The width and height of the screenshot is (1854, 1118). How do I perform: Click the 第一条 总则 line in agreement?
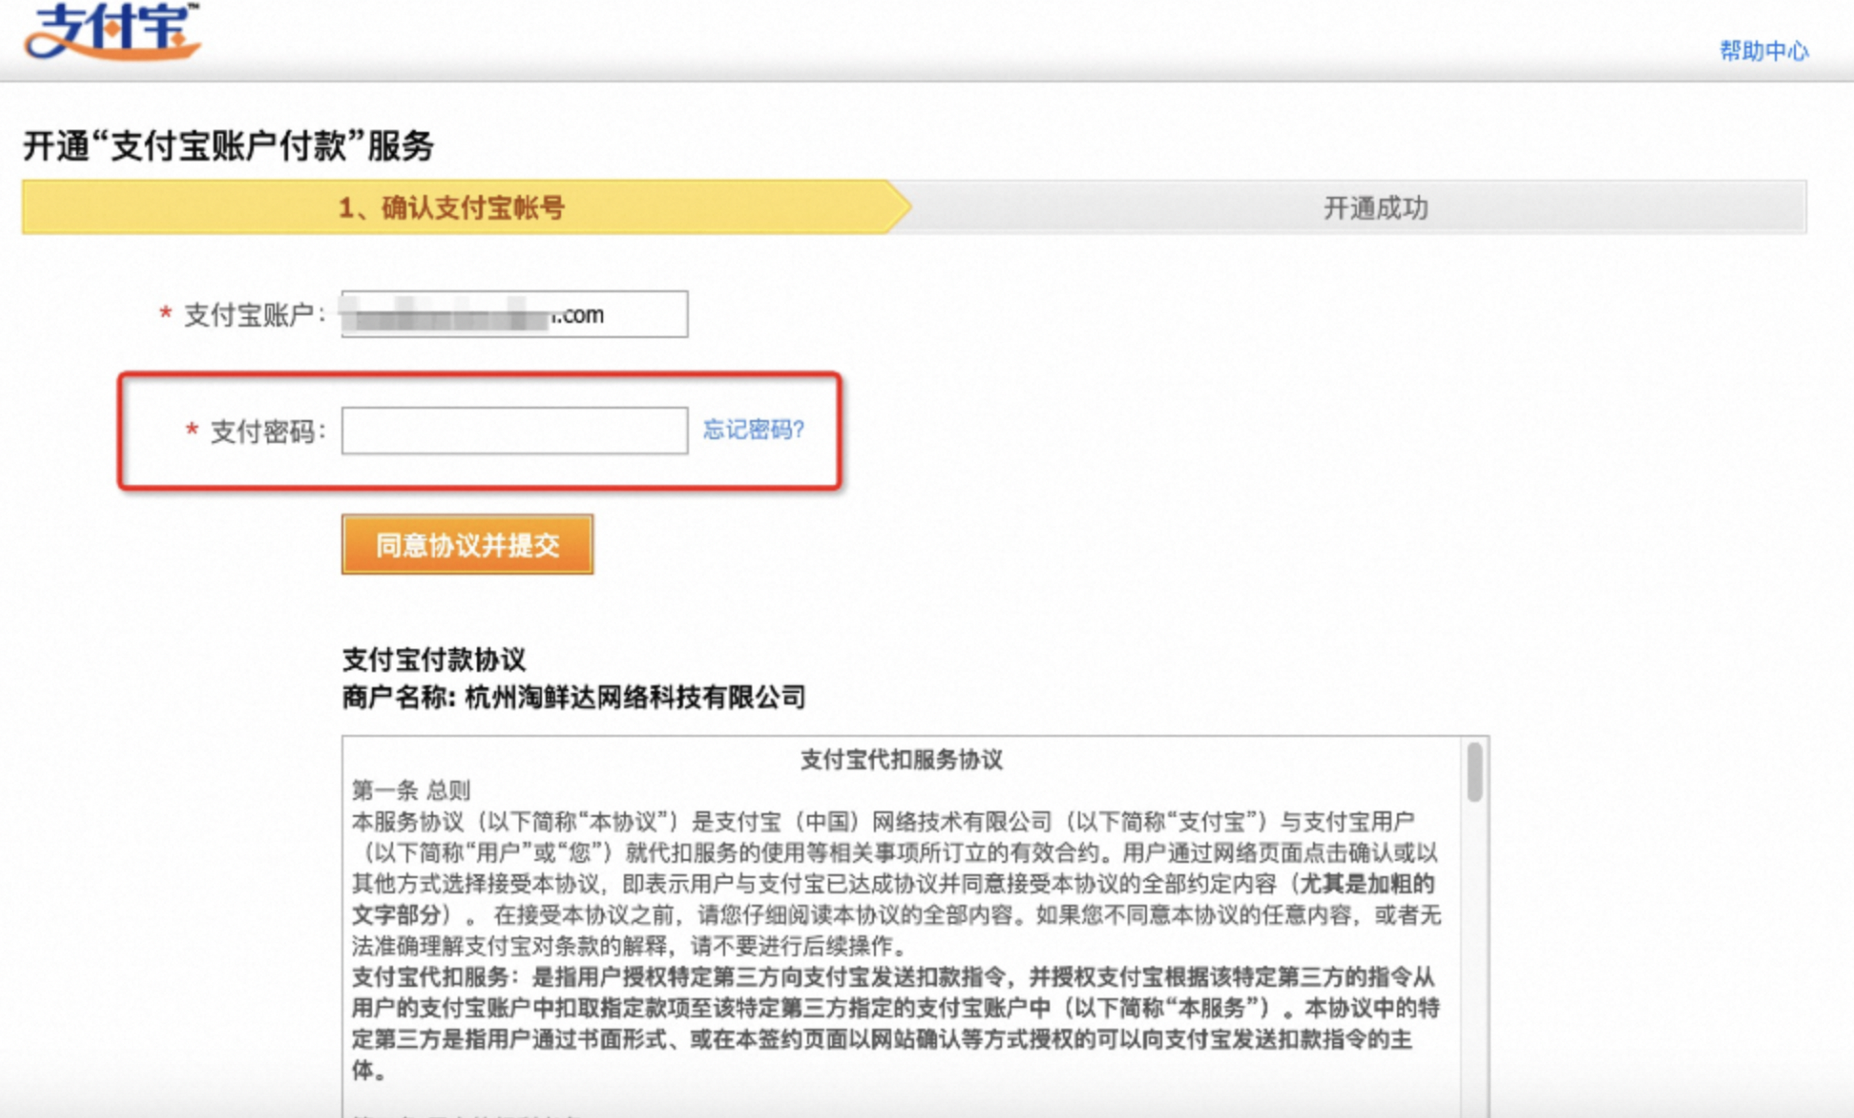tap(411, 790)
